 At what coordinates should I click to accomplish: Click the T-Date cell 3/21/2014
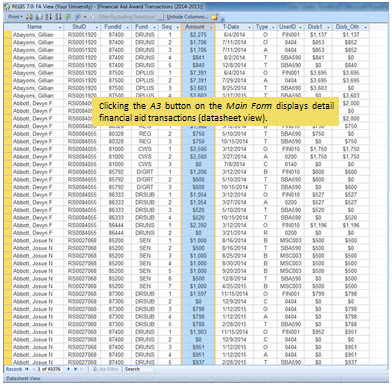point(235,233)
